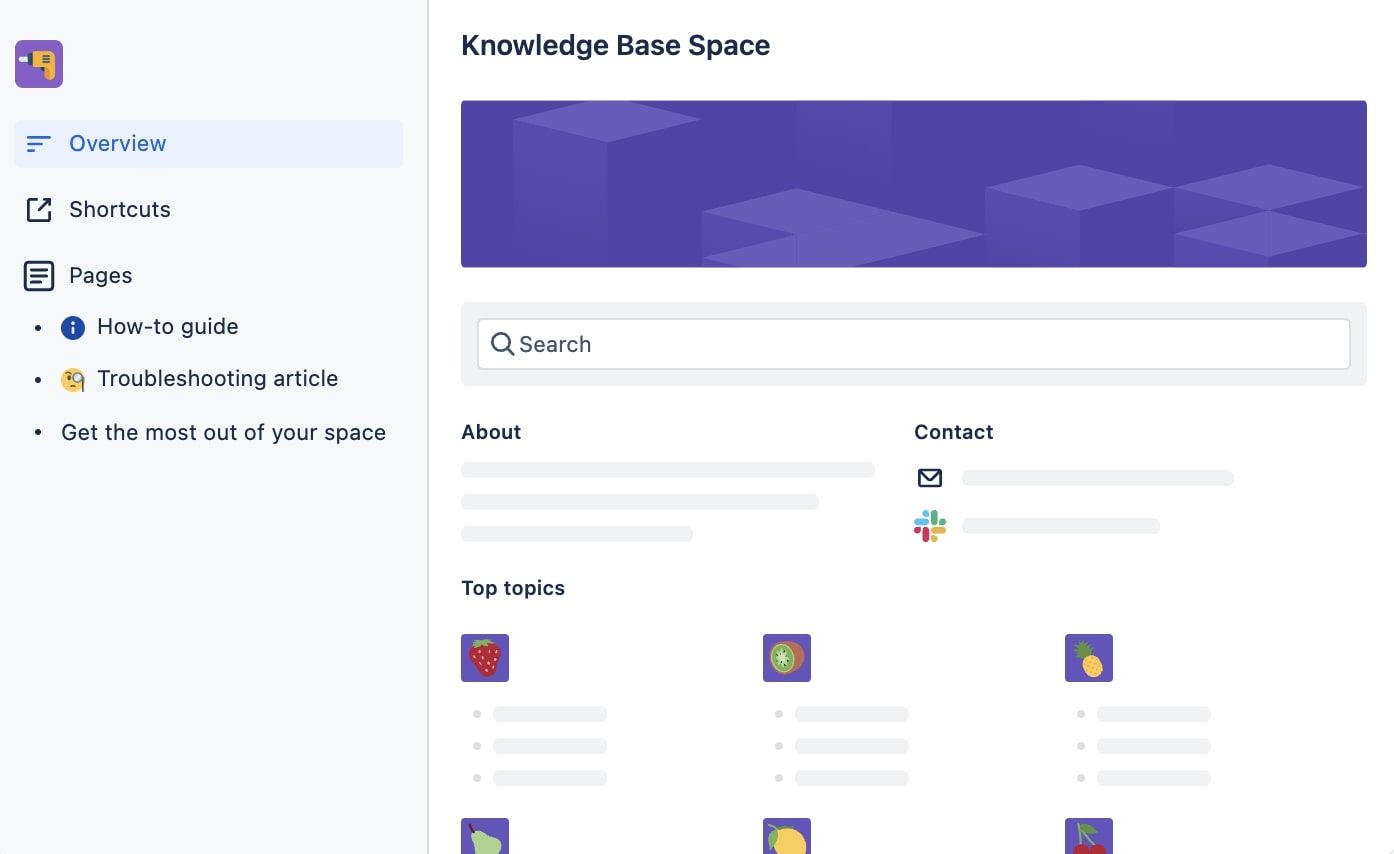Select the Overview icon in the sidebar
The height and width of the screenshot is (854, 1394).
[38, 143]
